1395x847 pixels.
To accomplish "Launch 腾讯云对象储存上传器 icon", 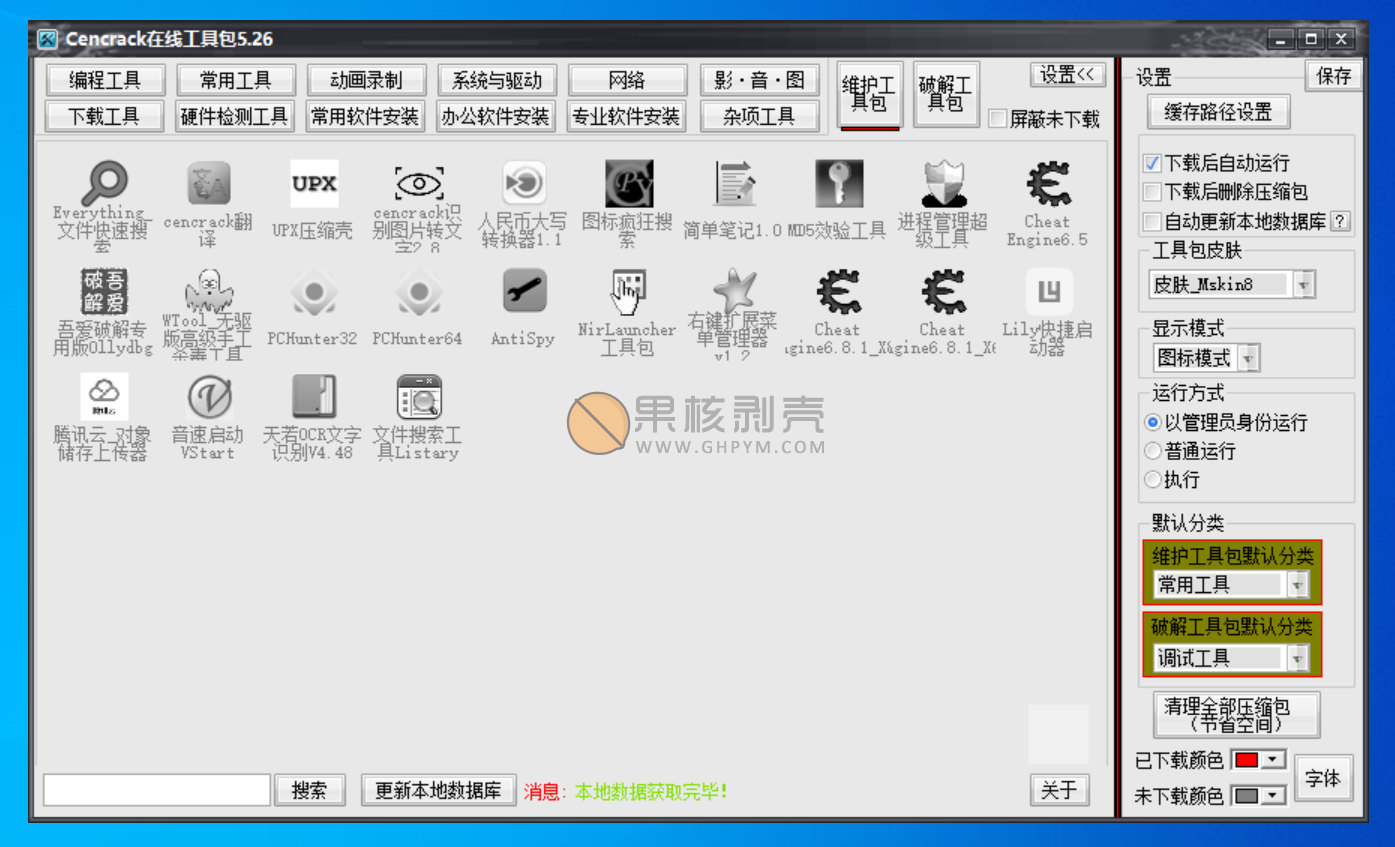I will (x=104, y=397).
